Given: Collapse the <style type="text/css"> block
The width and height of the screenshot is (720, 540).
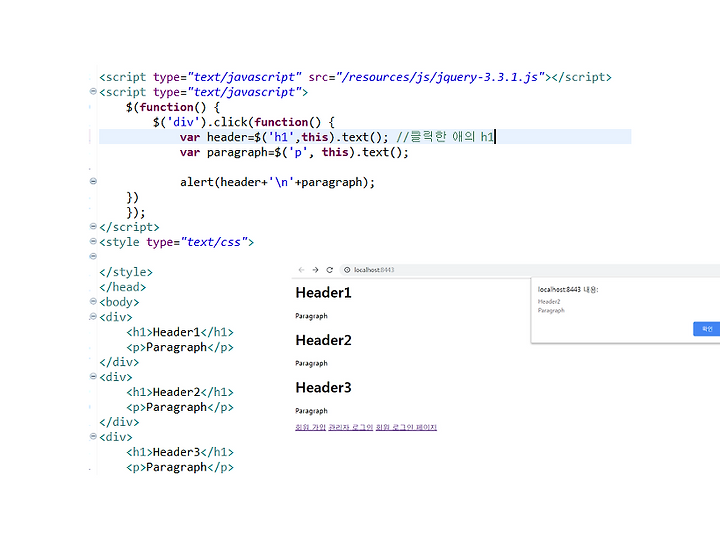Looking at the screenshot, I should click(x=93, y=242).
